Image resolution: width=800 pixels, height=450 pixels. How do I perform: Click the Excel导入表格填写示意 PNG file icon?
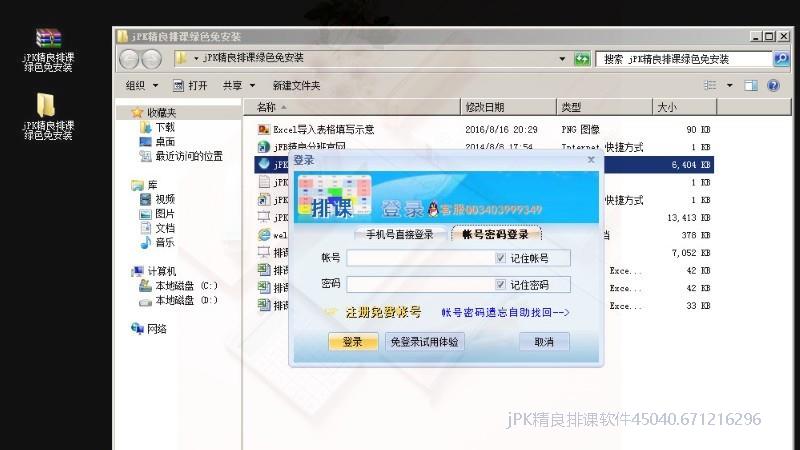tap(263, 130)
